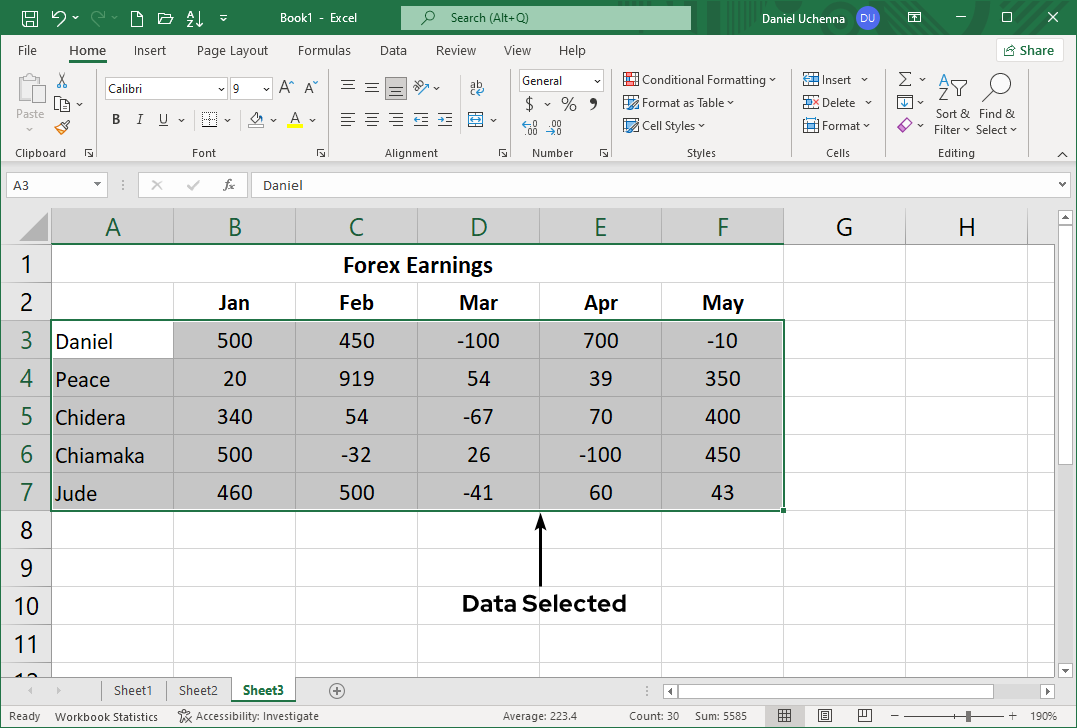Toggle bold formatting
Image resolution: width=1077 pixels, height=728 pixels.
tap(115, 119)
